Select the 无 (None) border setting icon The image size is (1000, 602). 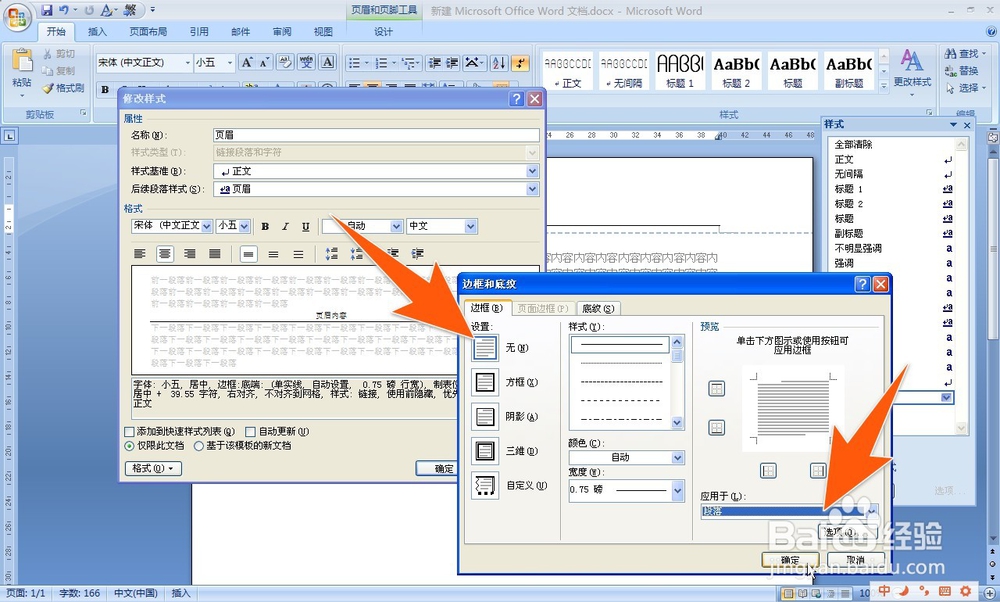coord(484,347)
